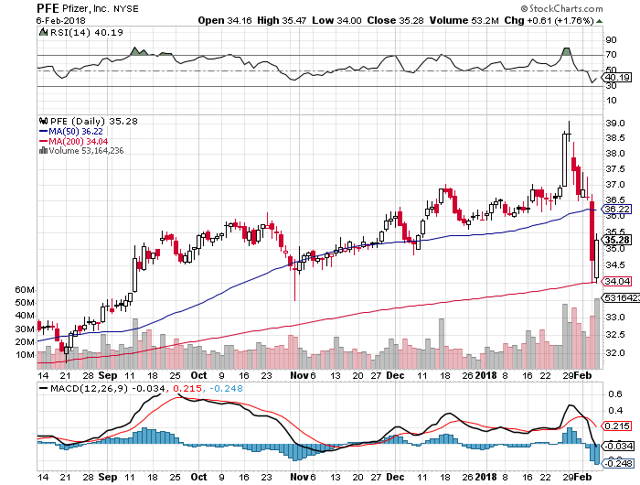640x485 pixels.
Task: Click the MA(50) 36.22 legend text
Action: tap(76, 131)
